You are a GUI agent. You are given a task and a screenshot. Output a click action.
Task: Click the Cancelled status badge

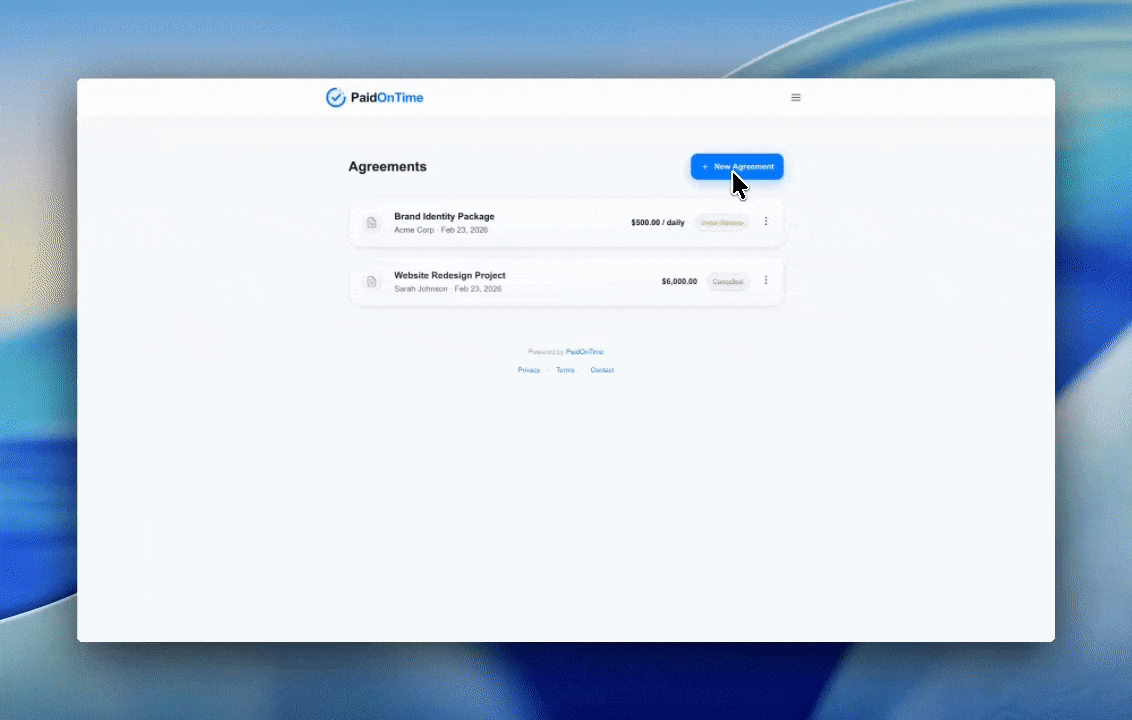point(728,282)
